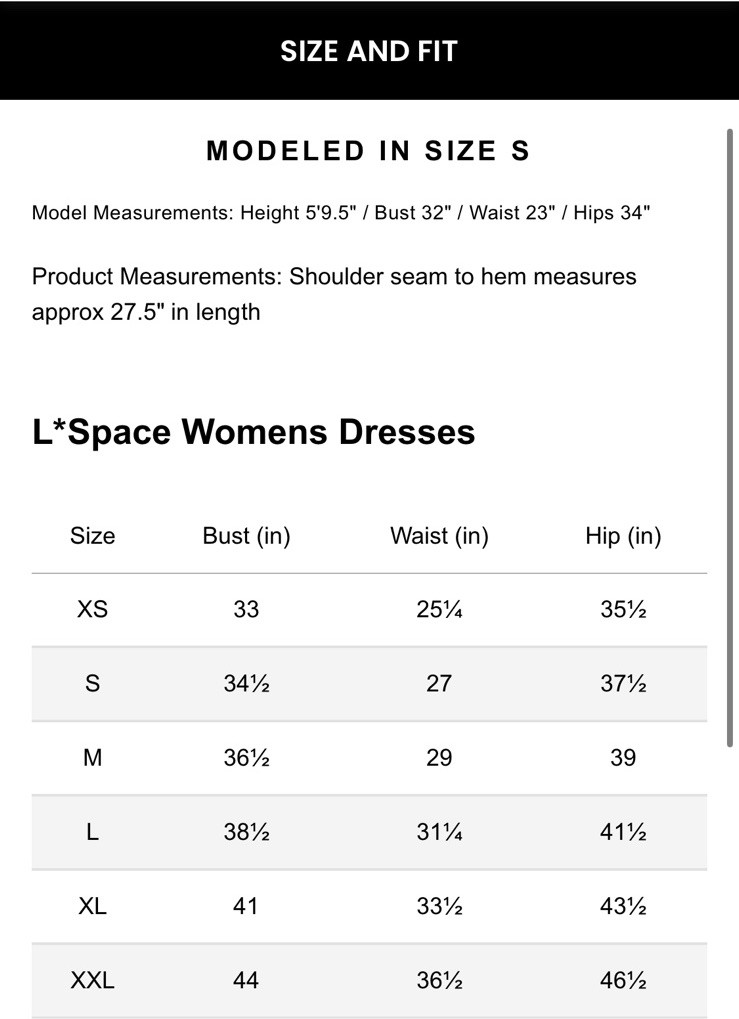Select the XL size row label
739x1019 pixels.
click(x=92, y=906)
